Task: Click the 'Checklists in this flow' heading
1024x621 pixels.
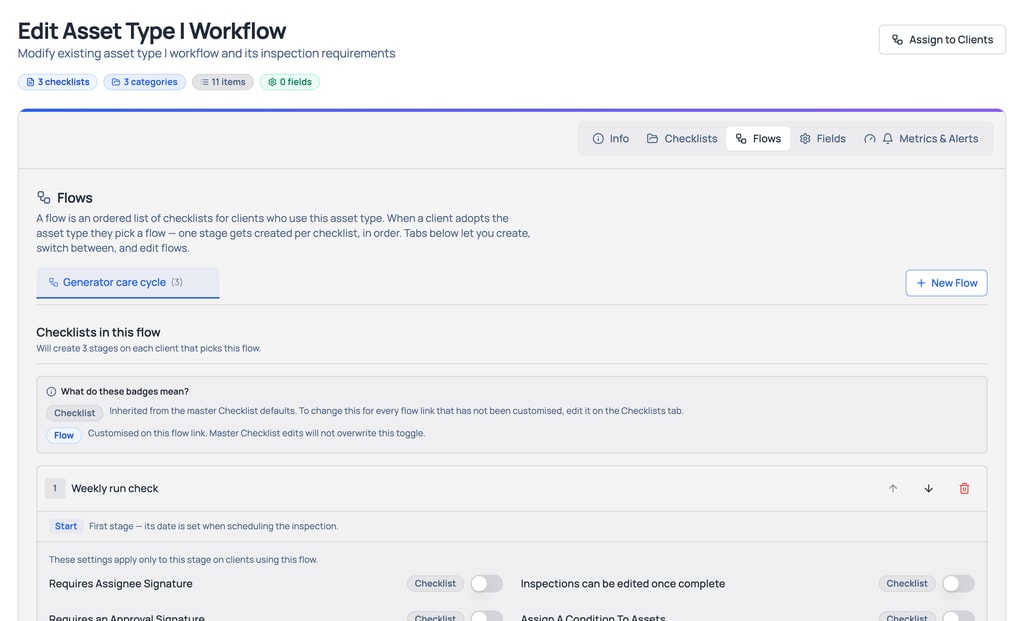Action: click(x=98, y=332)
